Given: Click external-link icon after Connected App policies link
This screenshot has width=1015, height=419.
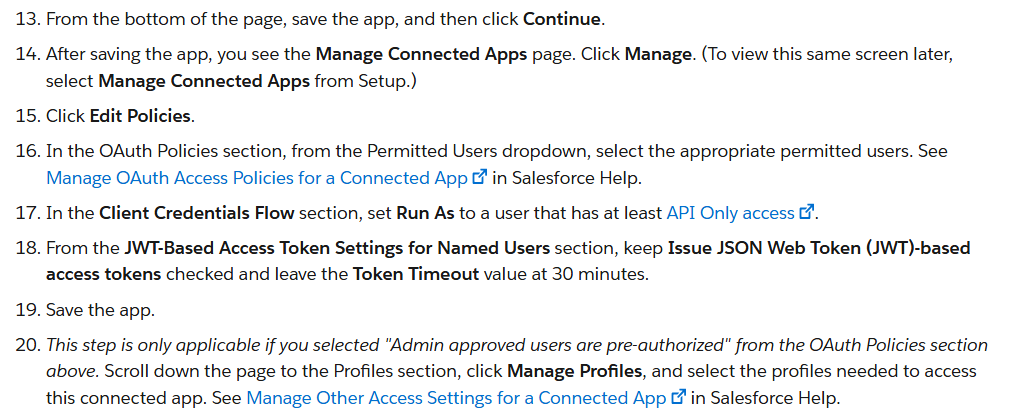Looking at the screenshot, I should pyautogui.click(x=480, y=177).
